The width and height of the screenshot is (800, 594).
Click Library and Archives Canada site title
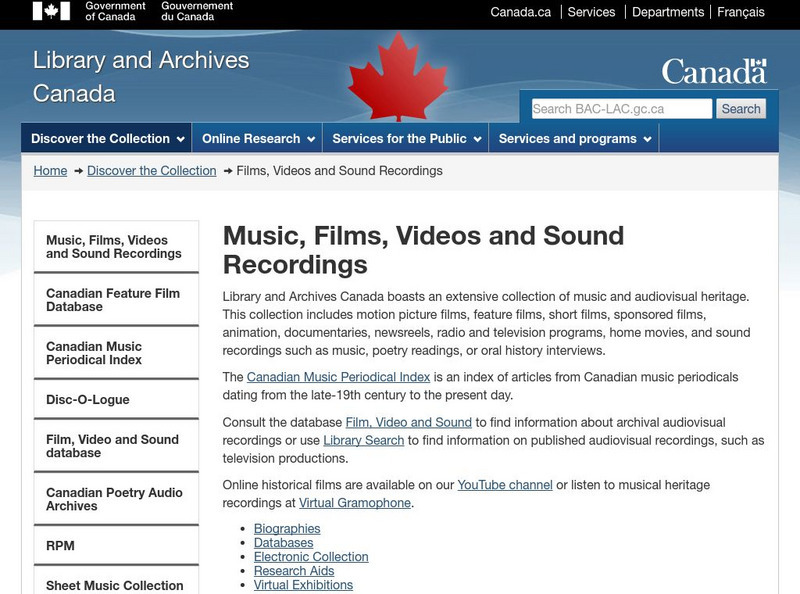pyautogui.click(x=141, y=77)
